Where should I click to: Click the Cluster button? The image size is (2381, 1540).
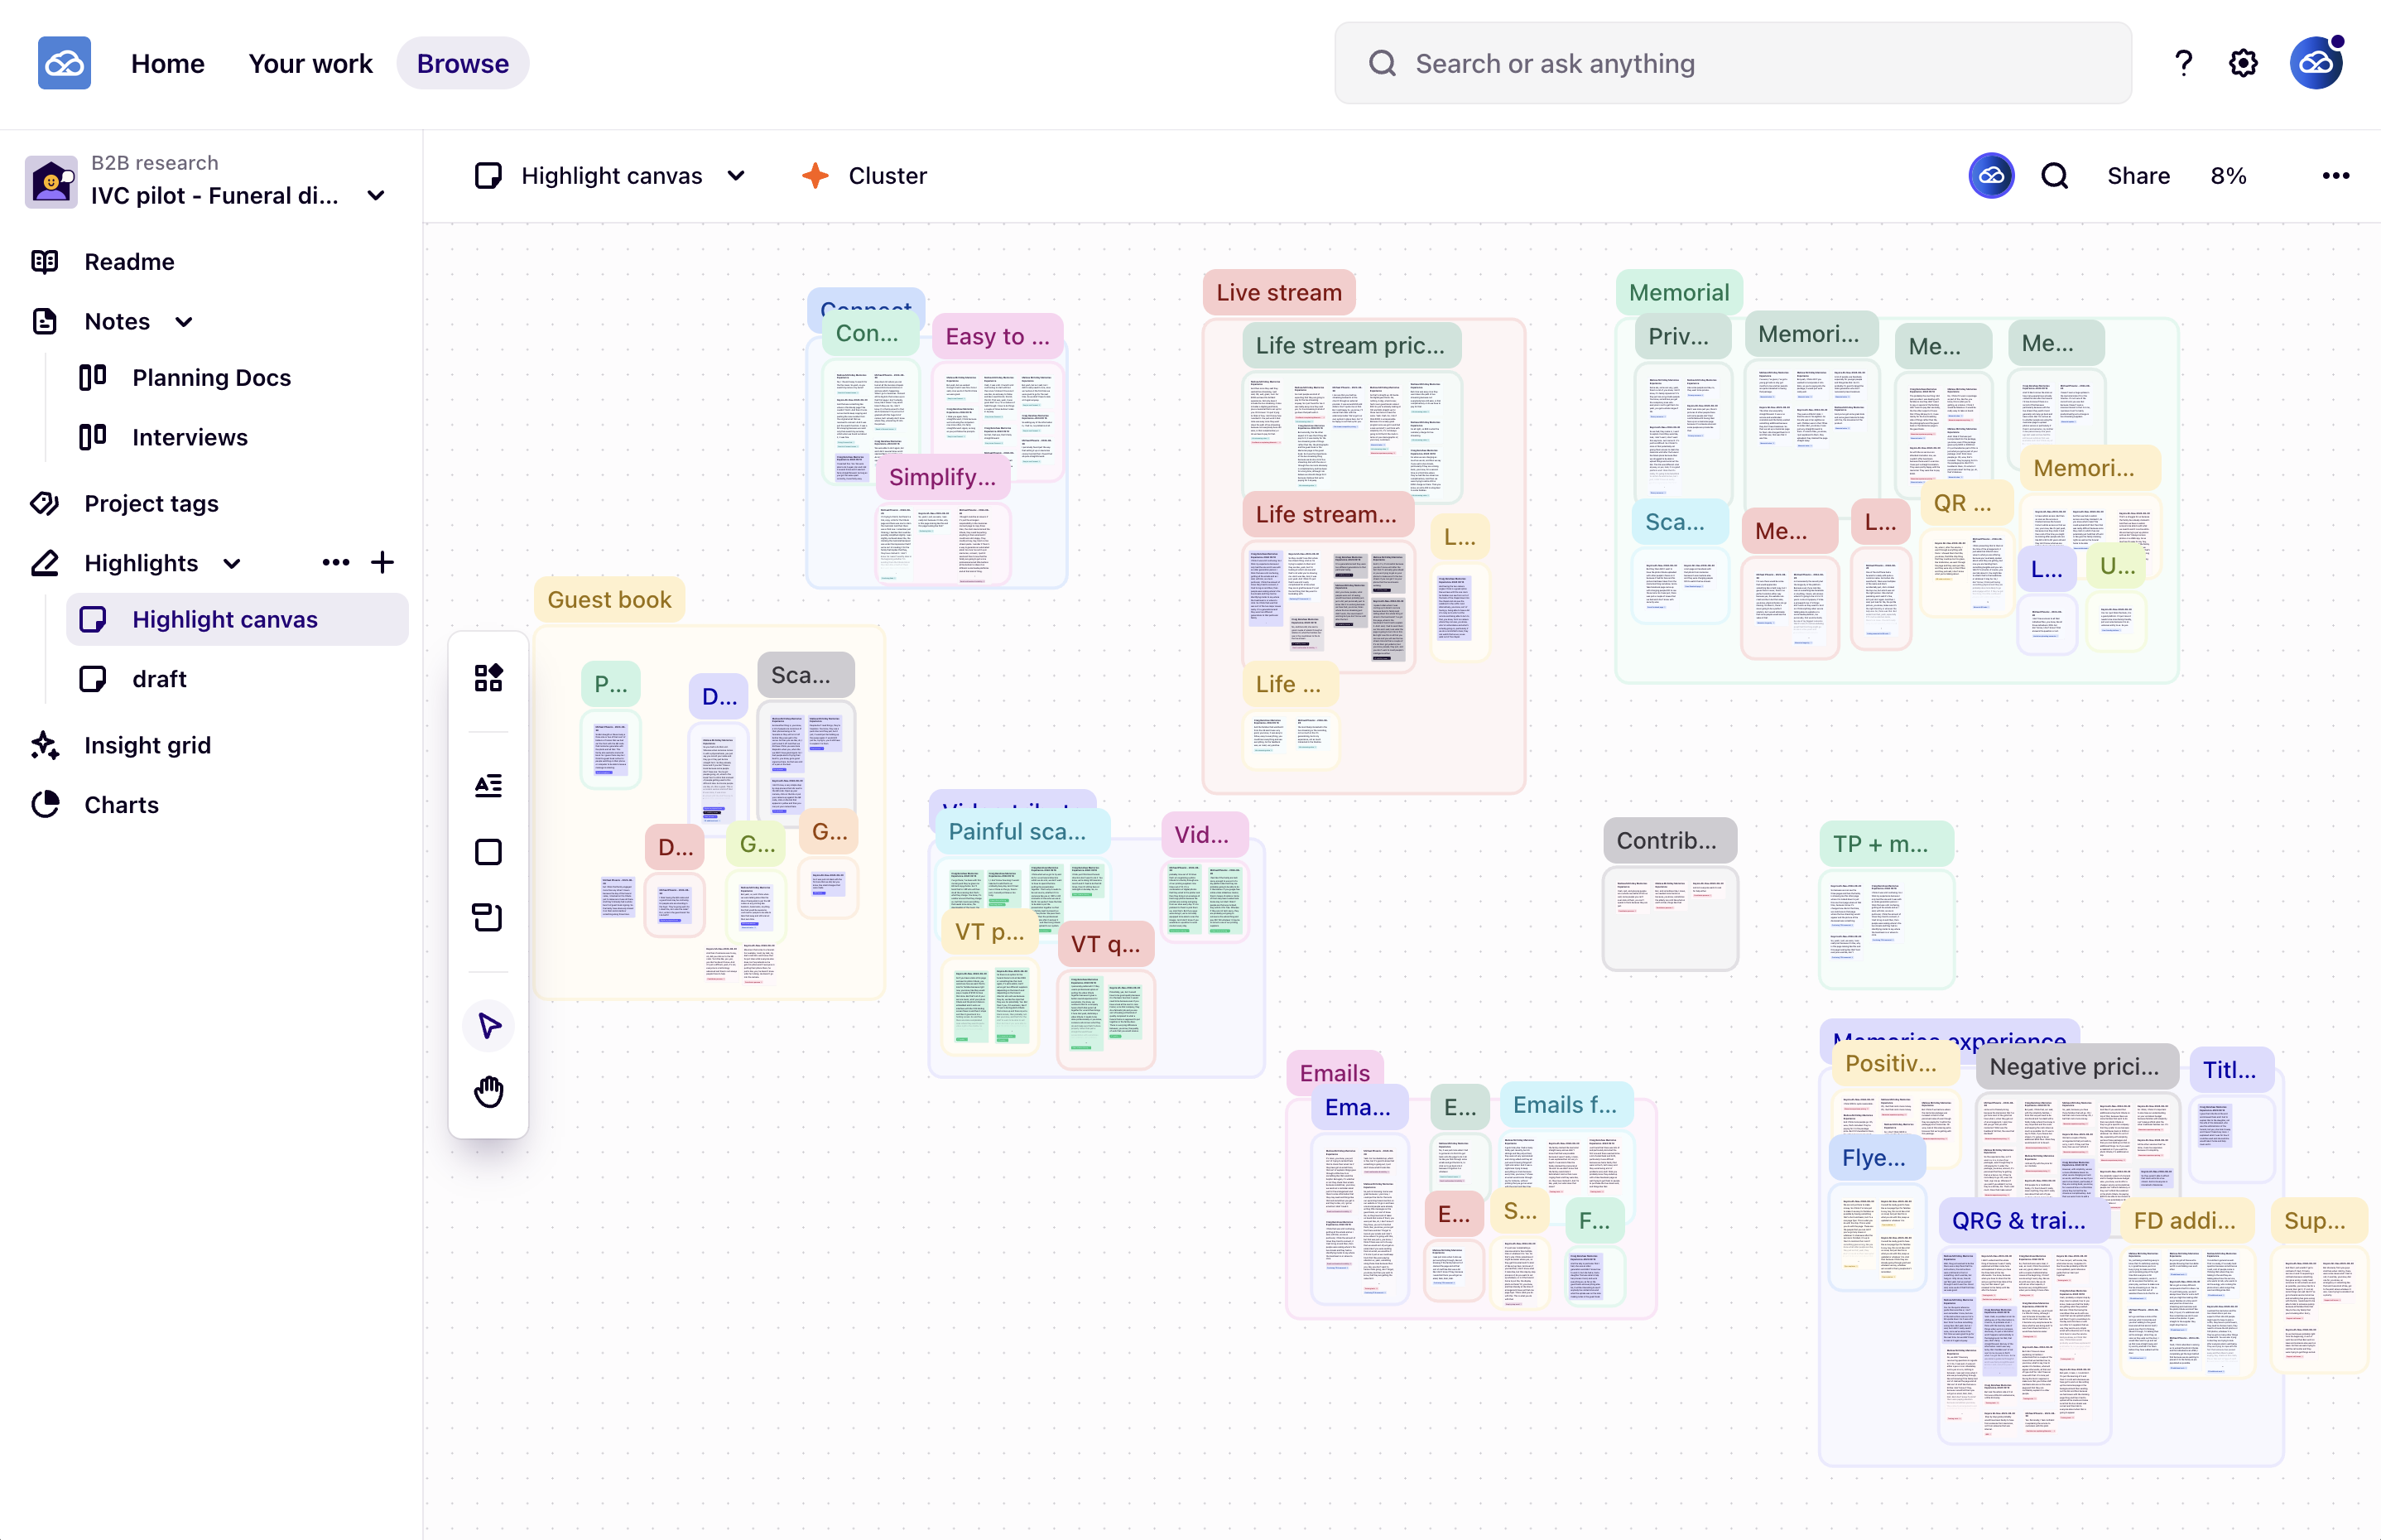[x=865, y=176]
